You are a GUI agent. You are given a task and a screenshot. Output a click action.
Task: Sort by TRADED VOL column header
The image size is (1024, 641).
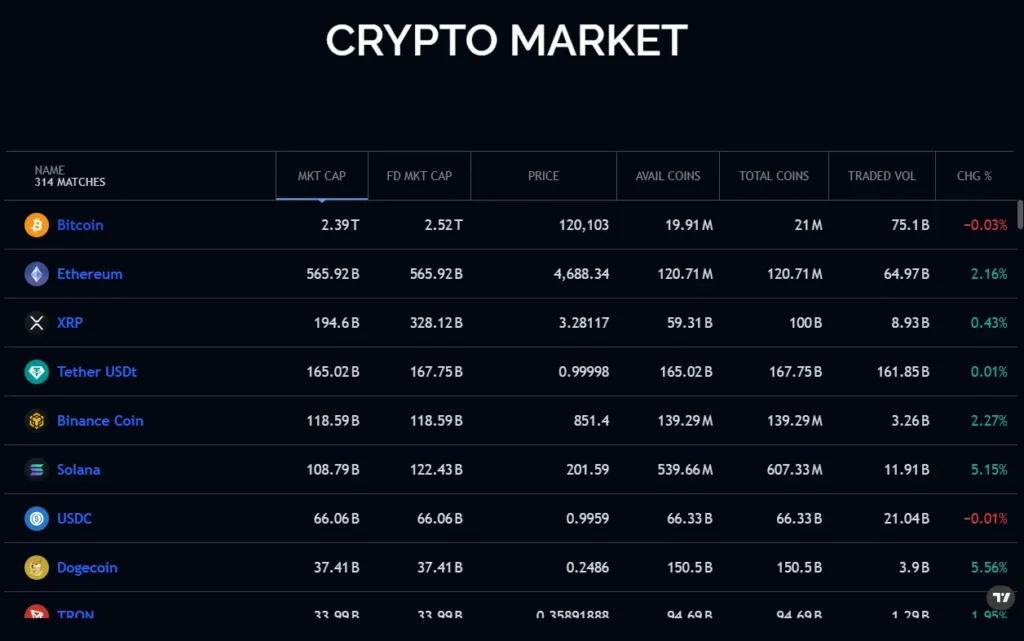[x=882, y=176]
